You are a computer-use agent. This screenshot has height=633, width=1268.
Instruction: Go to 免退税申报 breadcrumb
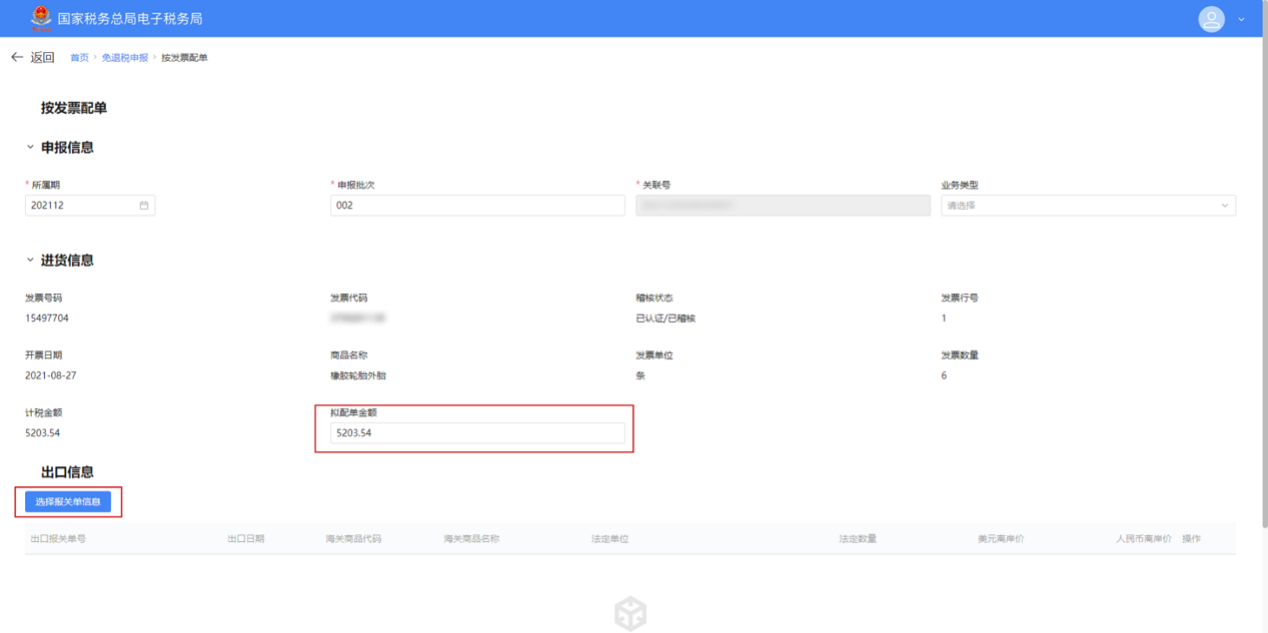point(124,58)
